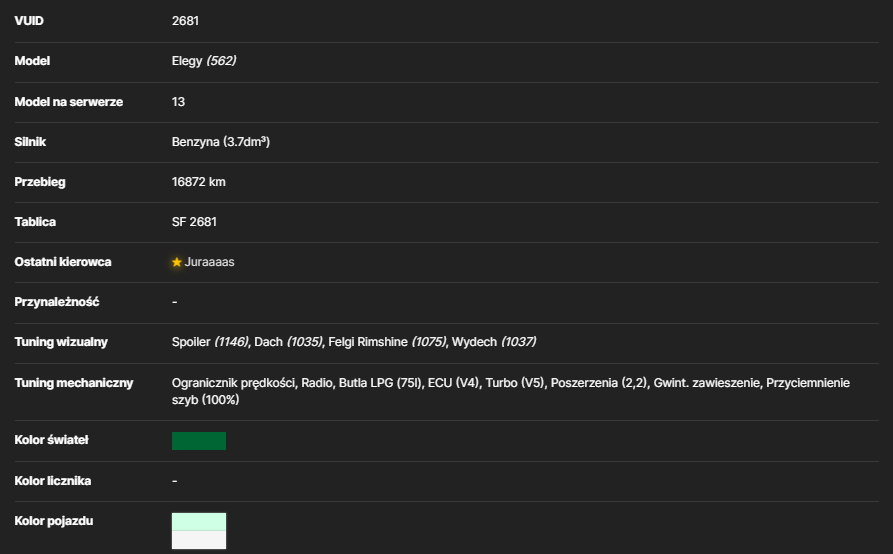
Task: Click the Kolor licznika label
Action: pyautogui.click(x=53, y=481)
